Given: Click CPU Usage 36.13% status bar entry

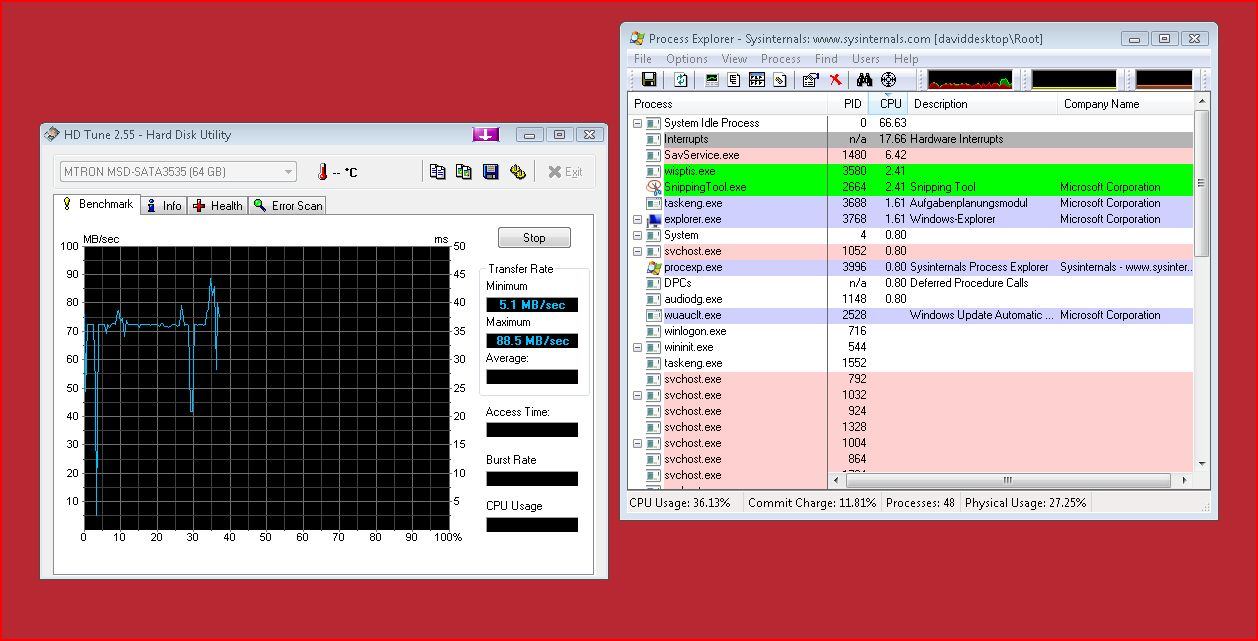Looking at the screenshot, I should [x=680, y=503].
